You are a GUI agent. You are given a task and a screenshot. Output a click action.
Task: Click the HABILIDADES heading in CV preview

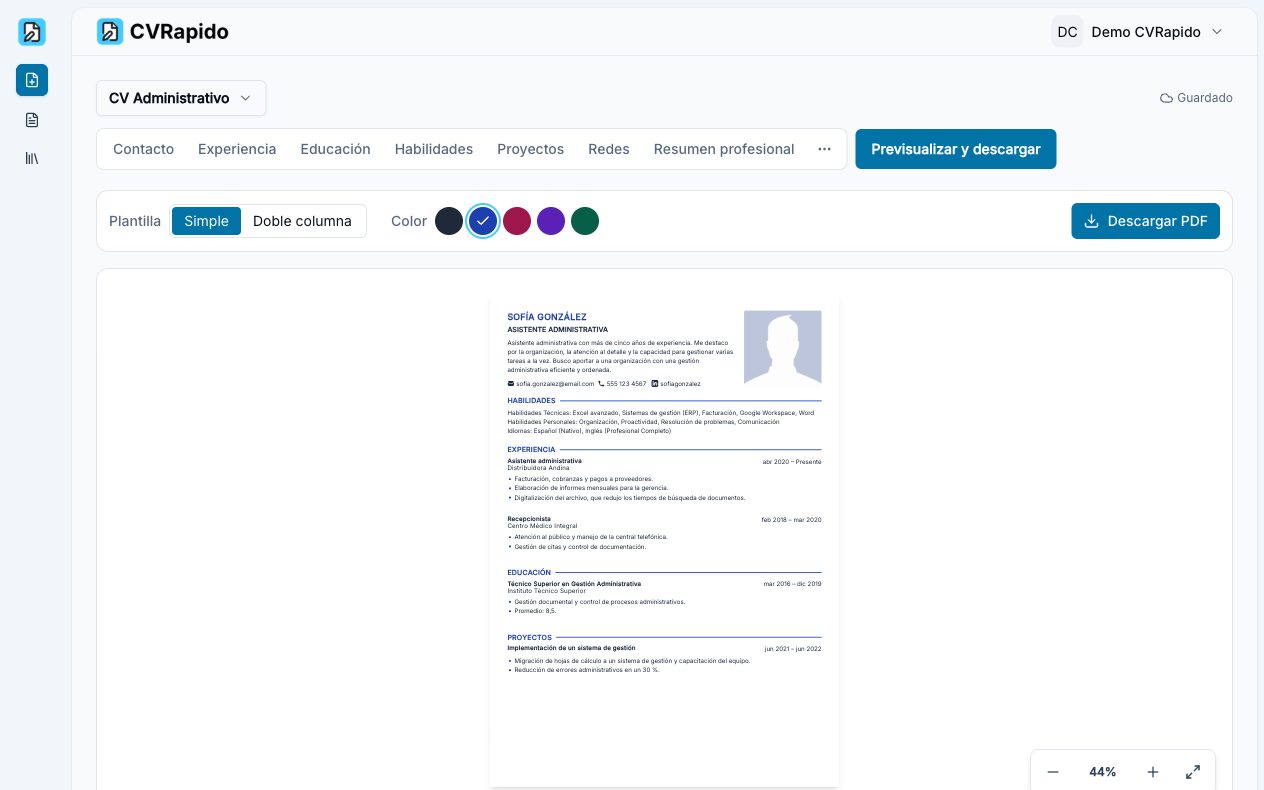pos(531,401)
